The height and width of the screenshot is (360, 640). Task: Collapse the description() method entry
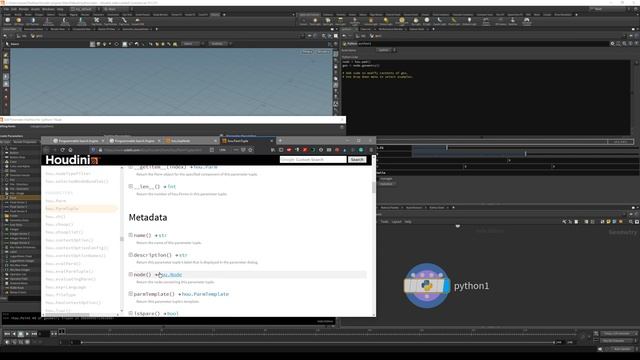coord(131,255)
